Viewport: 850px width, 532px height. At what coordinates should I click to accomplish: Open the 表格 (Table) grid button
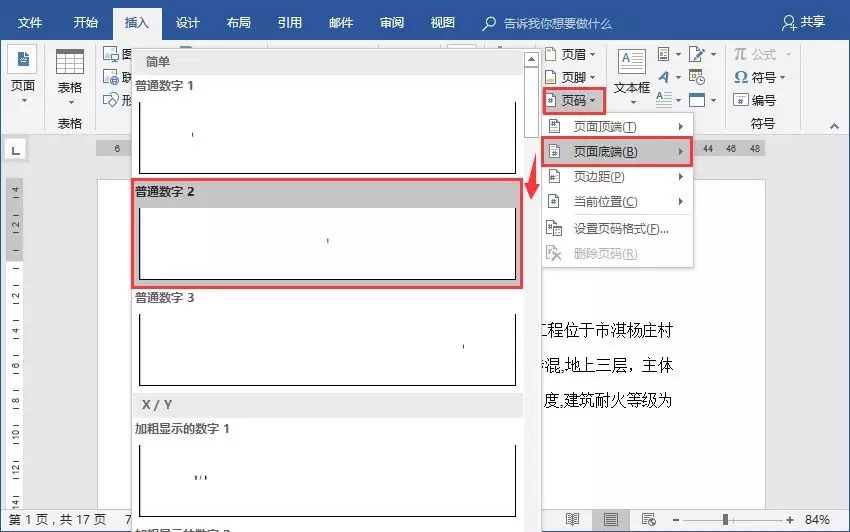70,76
